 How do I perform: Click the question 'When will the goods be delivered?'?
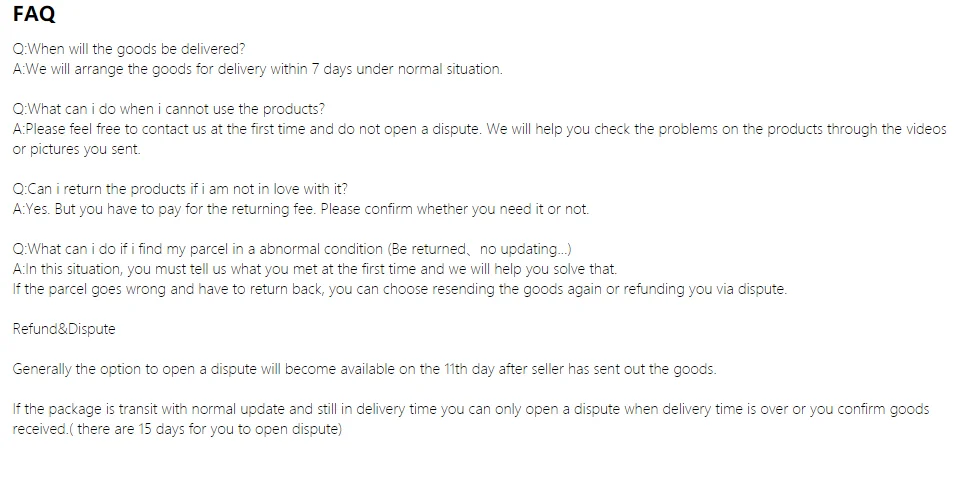pyautogui.click(x=129, y=49)
